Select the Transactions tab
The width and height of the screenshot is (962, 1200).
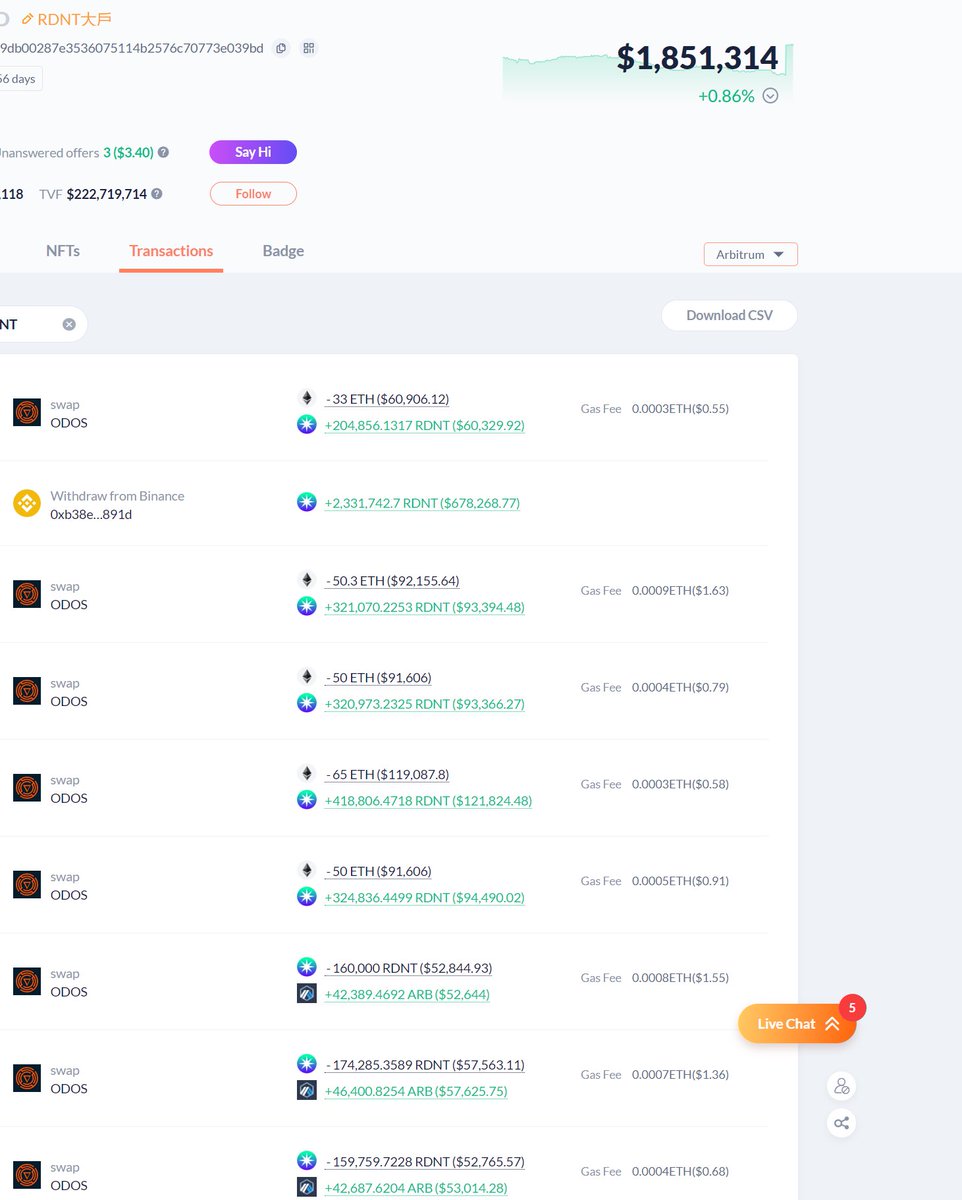pos(171,251)
